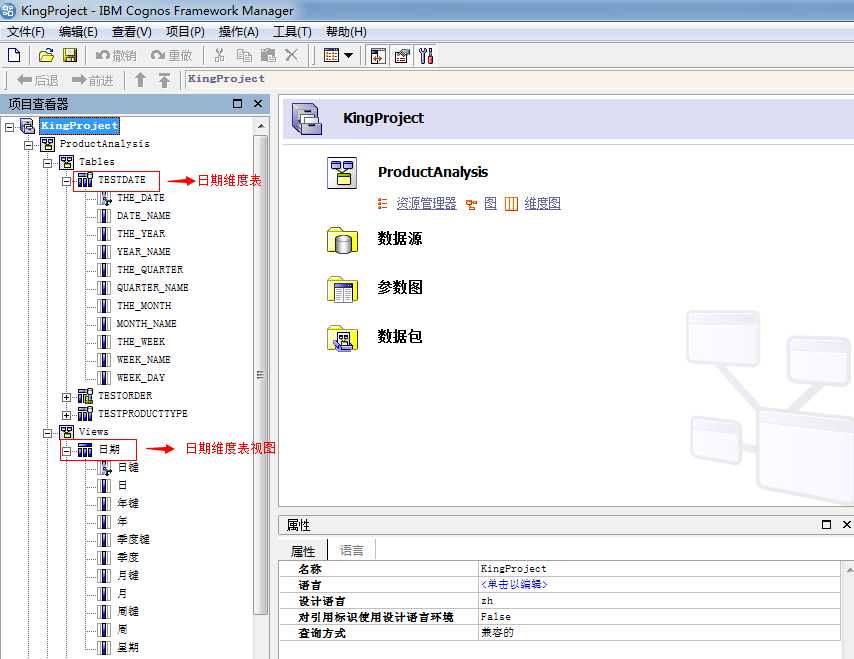Screen dimensions: 854x659
Task: Collapse the KingProject root tree node
Action: [x=10, y=127]
